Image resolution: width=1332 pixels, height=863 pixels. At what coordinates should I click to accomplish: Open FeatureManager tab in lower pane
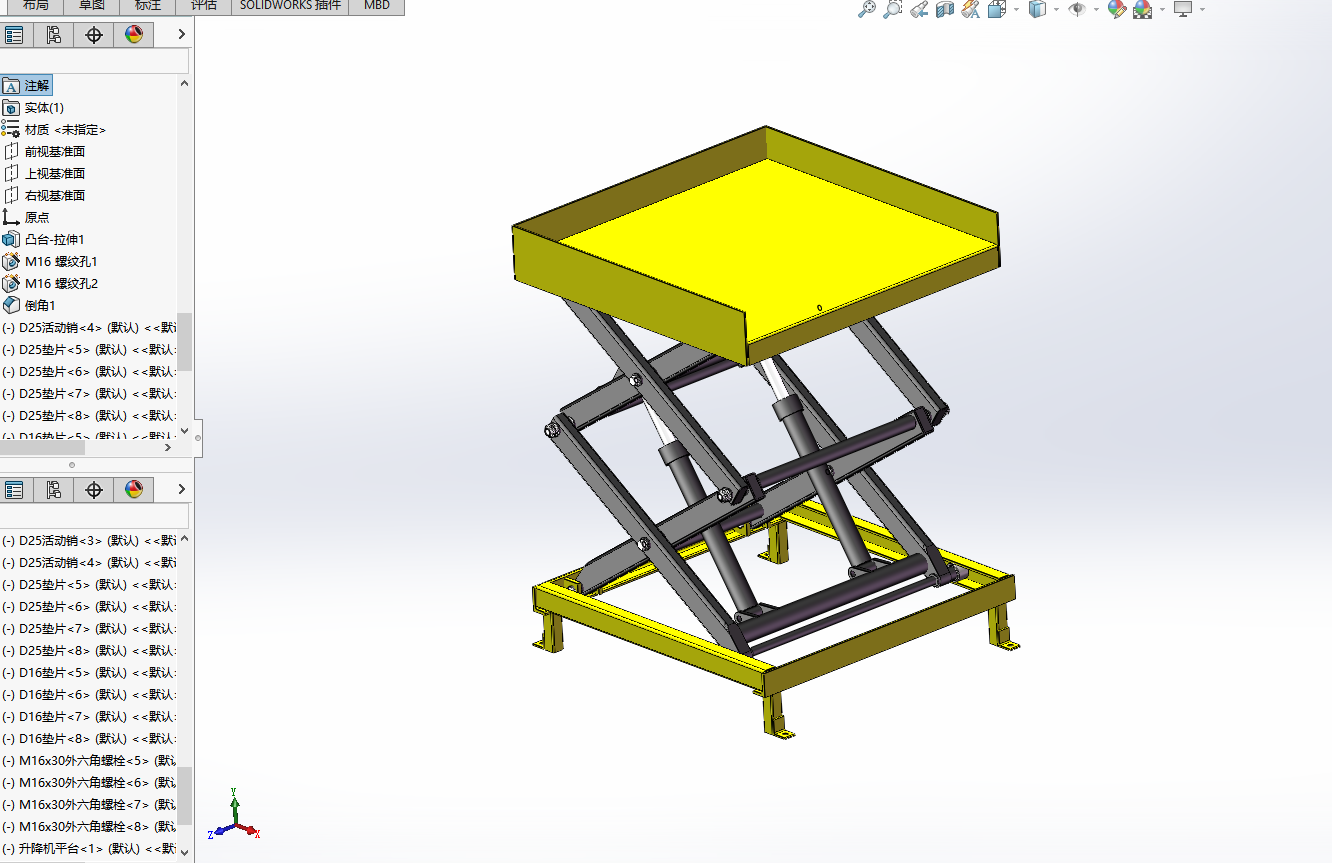coord(14,489)
